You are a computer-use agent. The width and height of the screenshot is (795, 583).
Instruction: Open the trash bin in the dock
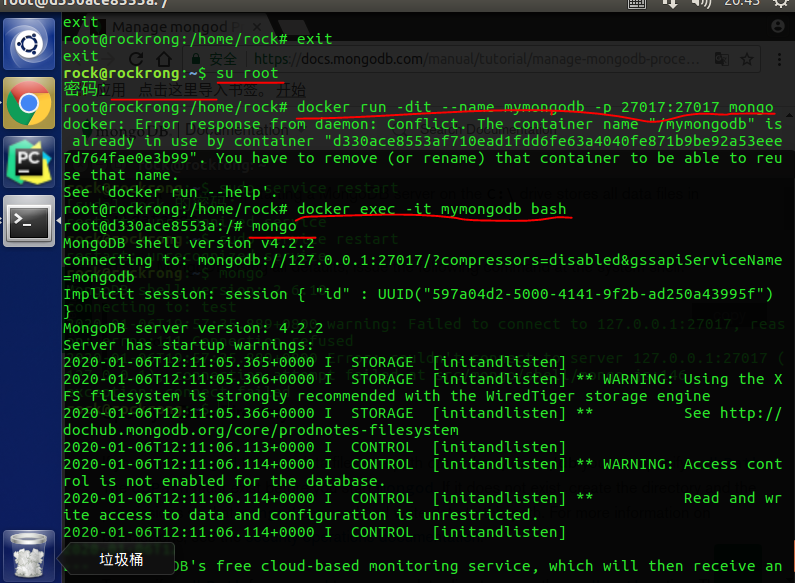[x=29, y=556]
